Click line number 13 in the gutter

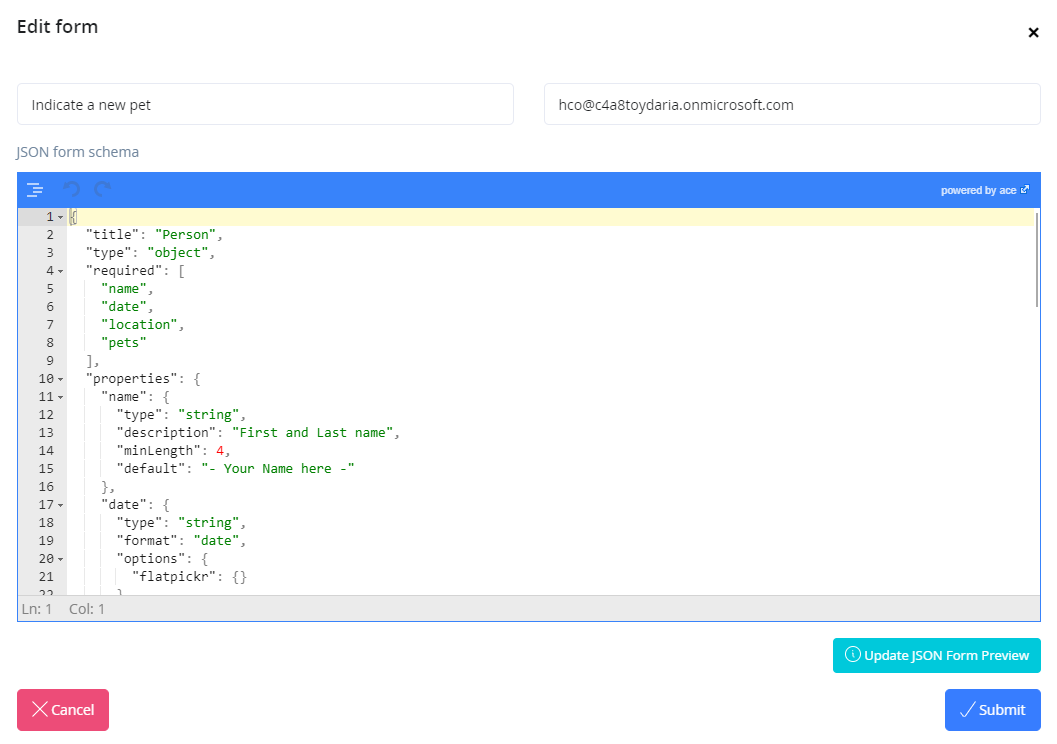[x=46, y=433]
